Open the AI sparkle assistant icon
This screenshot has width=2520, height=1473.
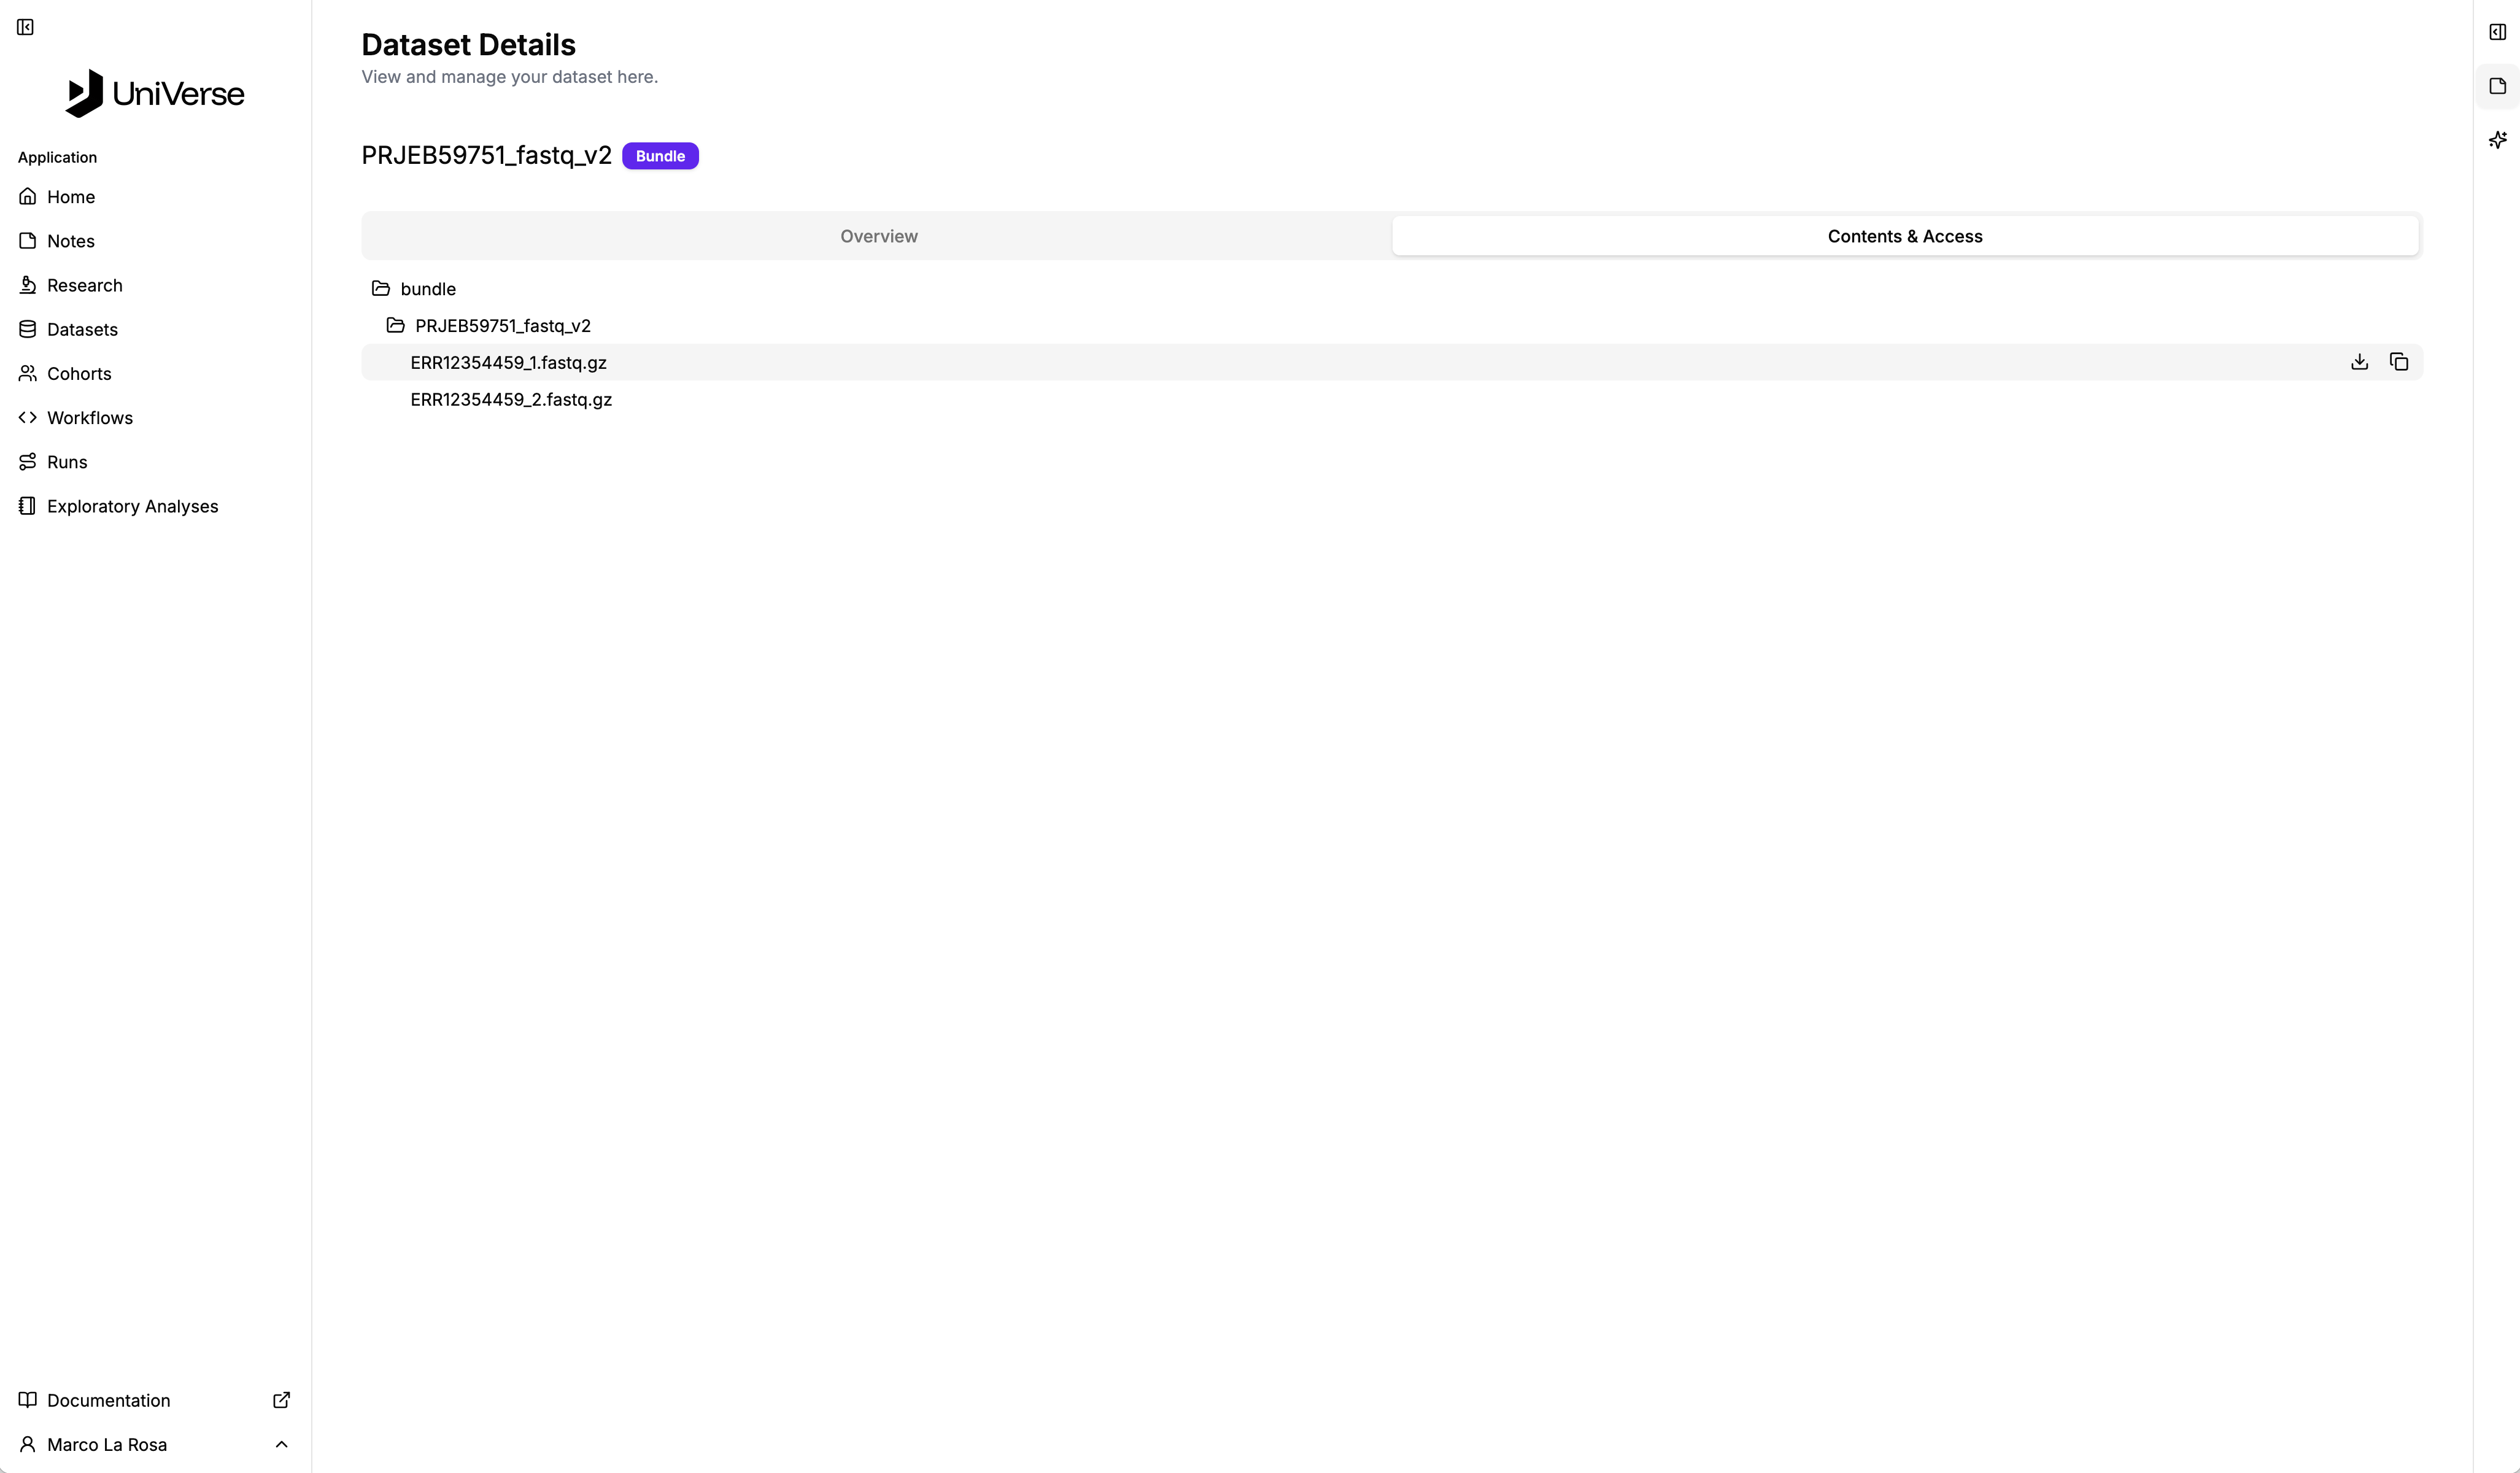tap(2497, 140)
